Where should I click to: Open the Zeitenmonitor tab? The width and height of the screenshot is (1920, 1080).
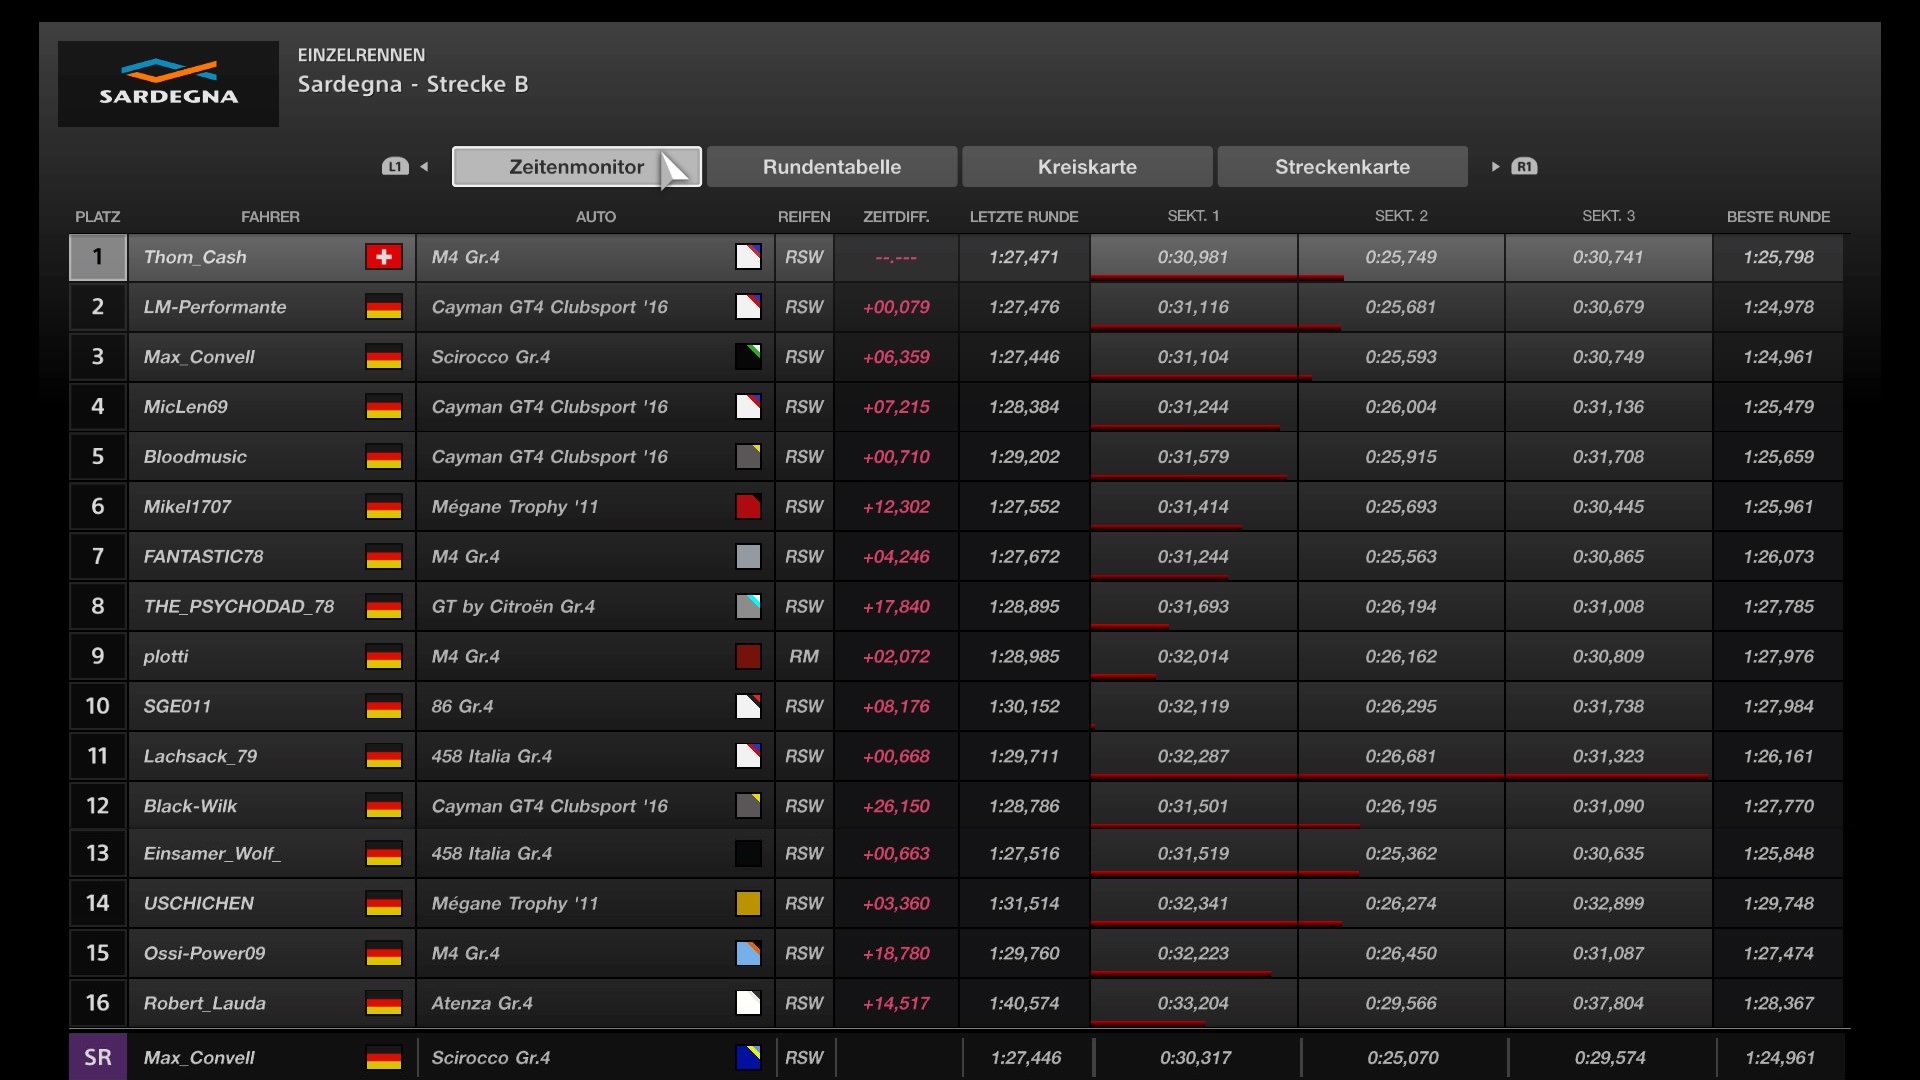576,167
